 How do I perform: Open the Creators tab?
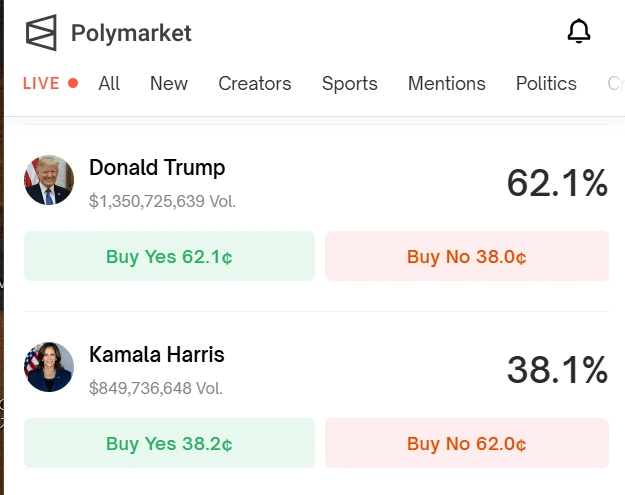click(x=255, y=84)
